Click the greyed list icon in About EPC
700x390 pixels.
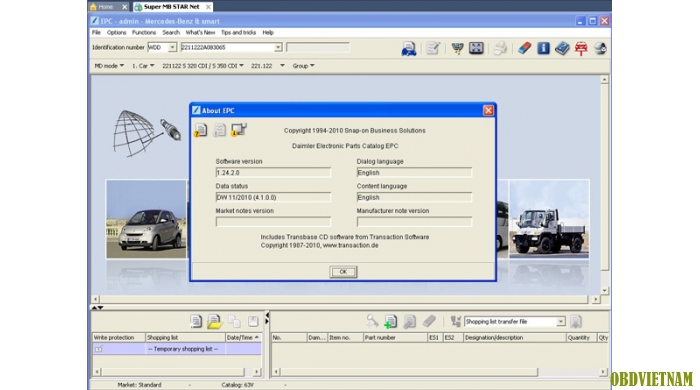[219, 130]
